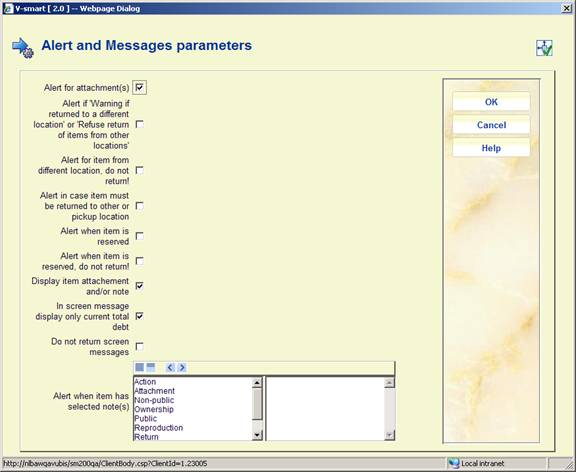Click the notes list scrollbar thumb

pos(257,404)
